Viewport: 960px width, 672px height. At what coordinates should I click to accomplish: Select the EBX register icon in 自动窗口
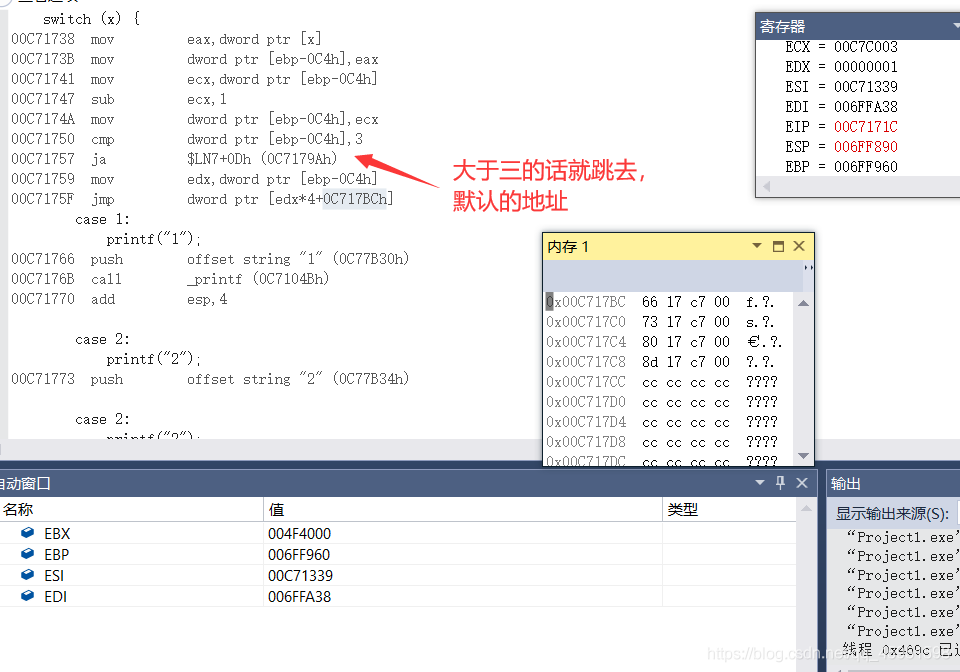pos(27,533)
